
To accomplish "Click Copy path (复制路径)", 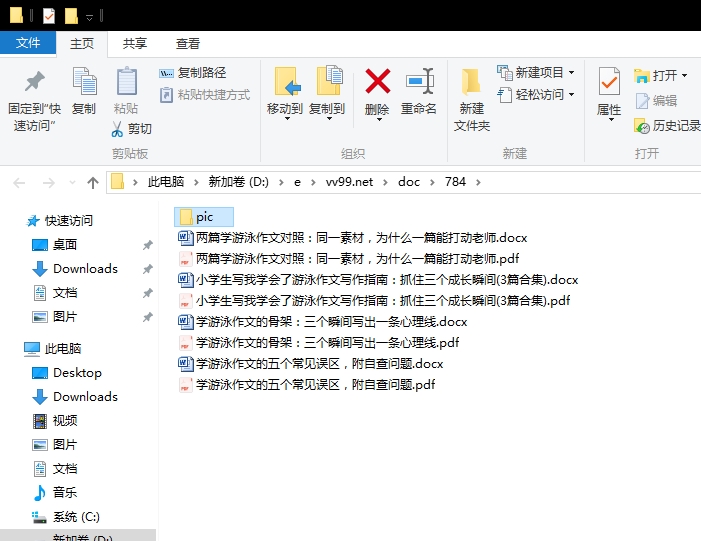I will [193, 72].
